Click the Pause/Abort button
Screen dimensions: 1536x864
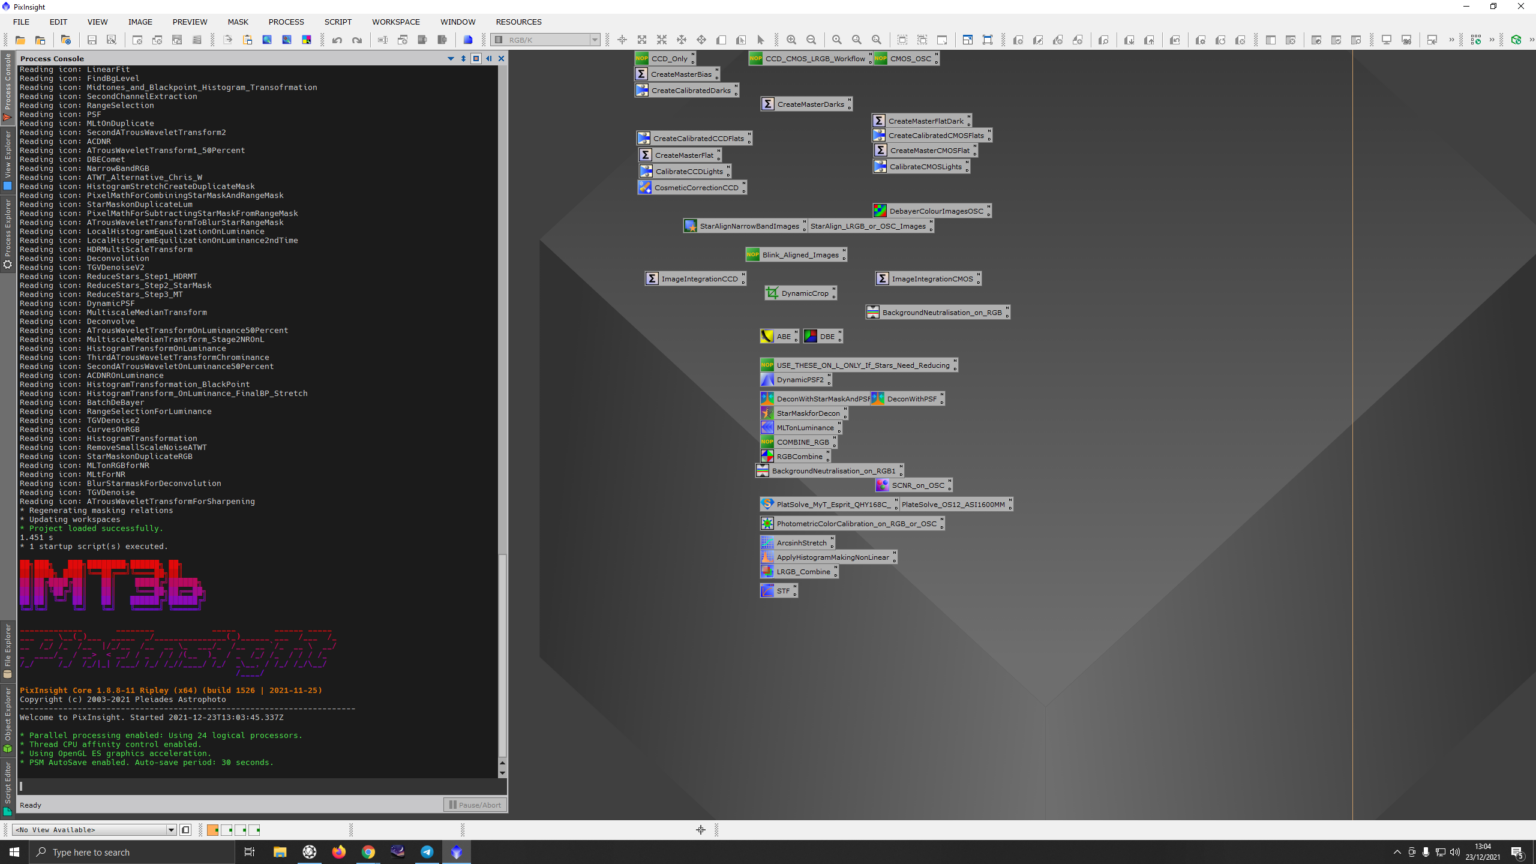pos(474,805)
